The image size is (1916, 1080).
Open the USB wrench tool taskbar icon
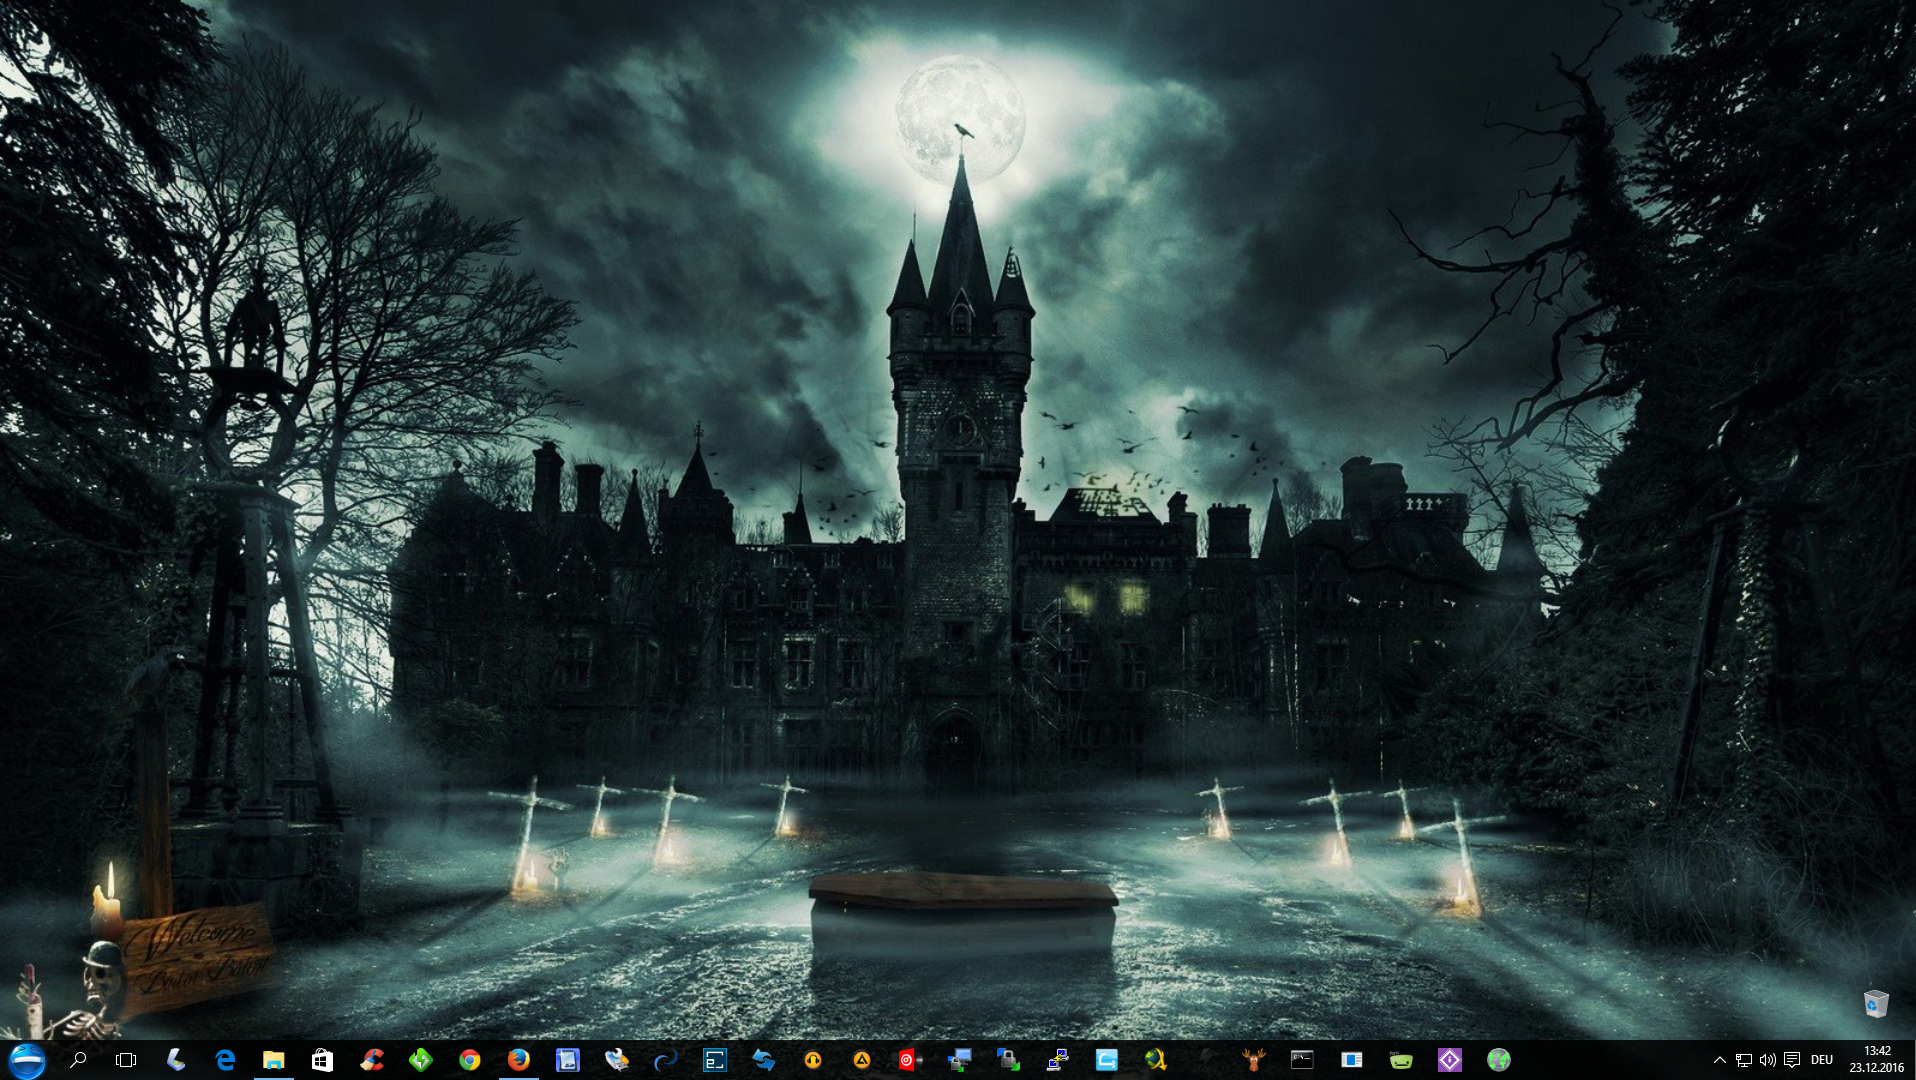(x=617, y=1060)
